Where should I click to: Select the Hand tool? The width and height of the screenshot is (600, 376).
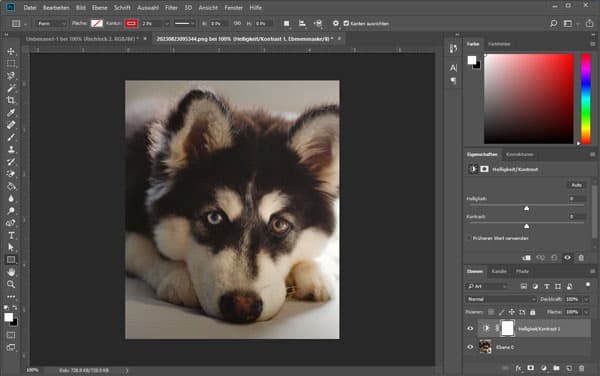tap(11, 272)
